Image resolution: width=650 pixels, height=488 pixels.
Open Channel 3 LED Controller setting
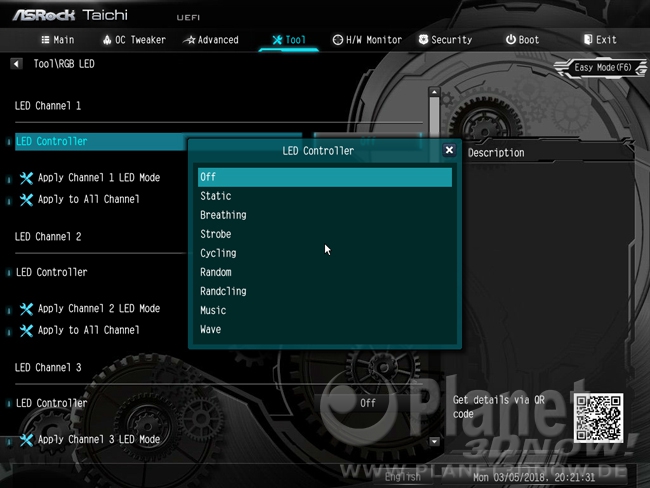tap(51, 403)
